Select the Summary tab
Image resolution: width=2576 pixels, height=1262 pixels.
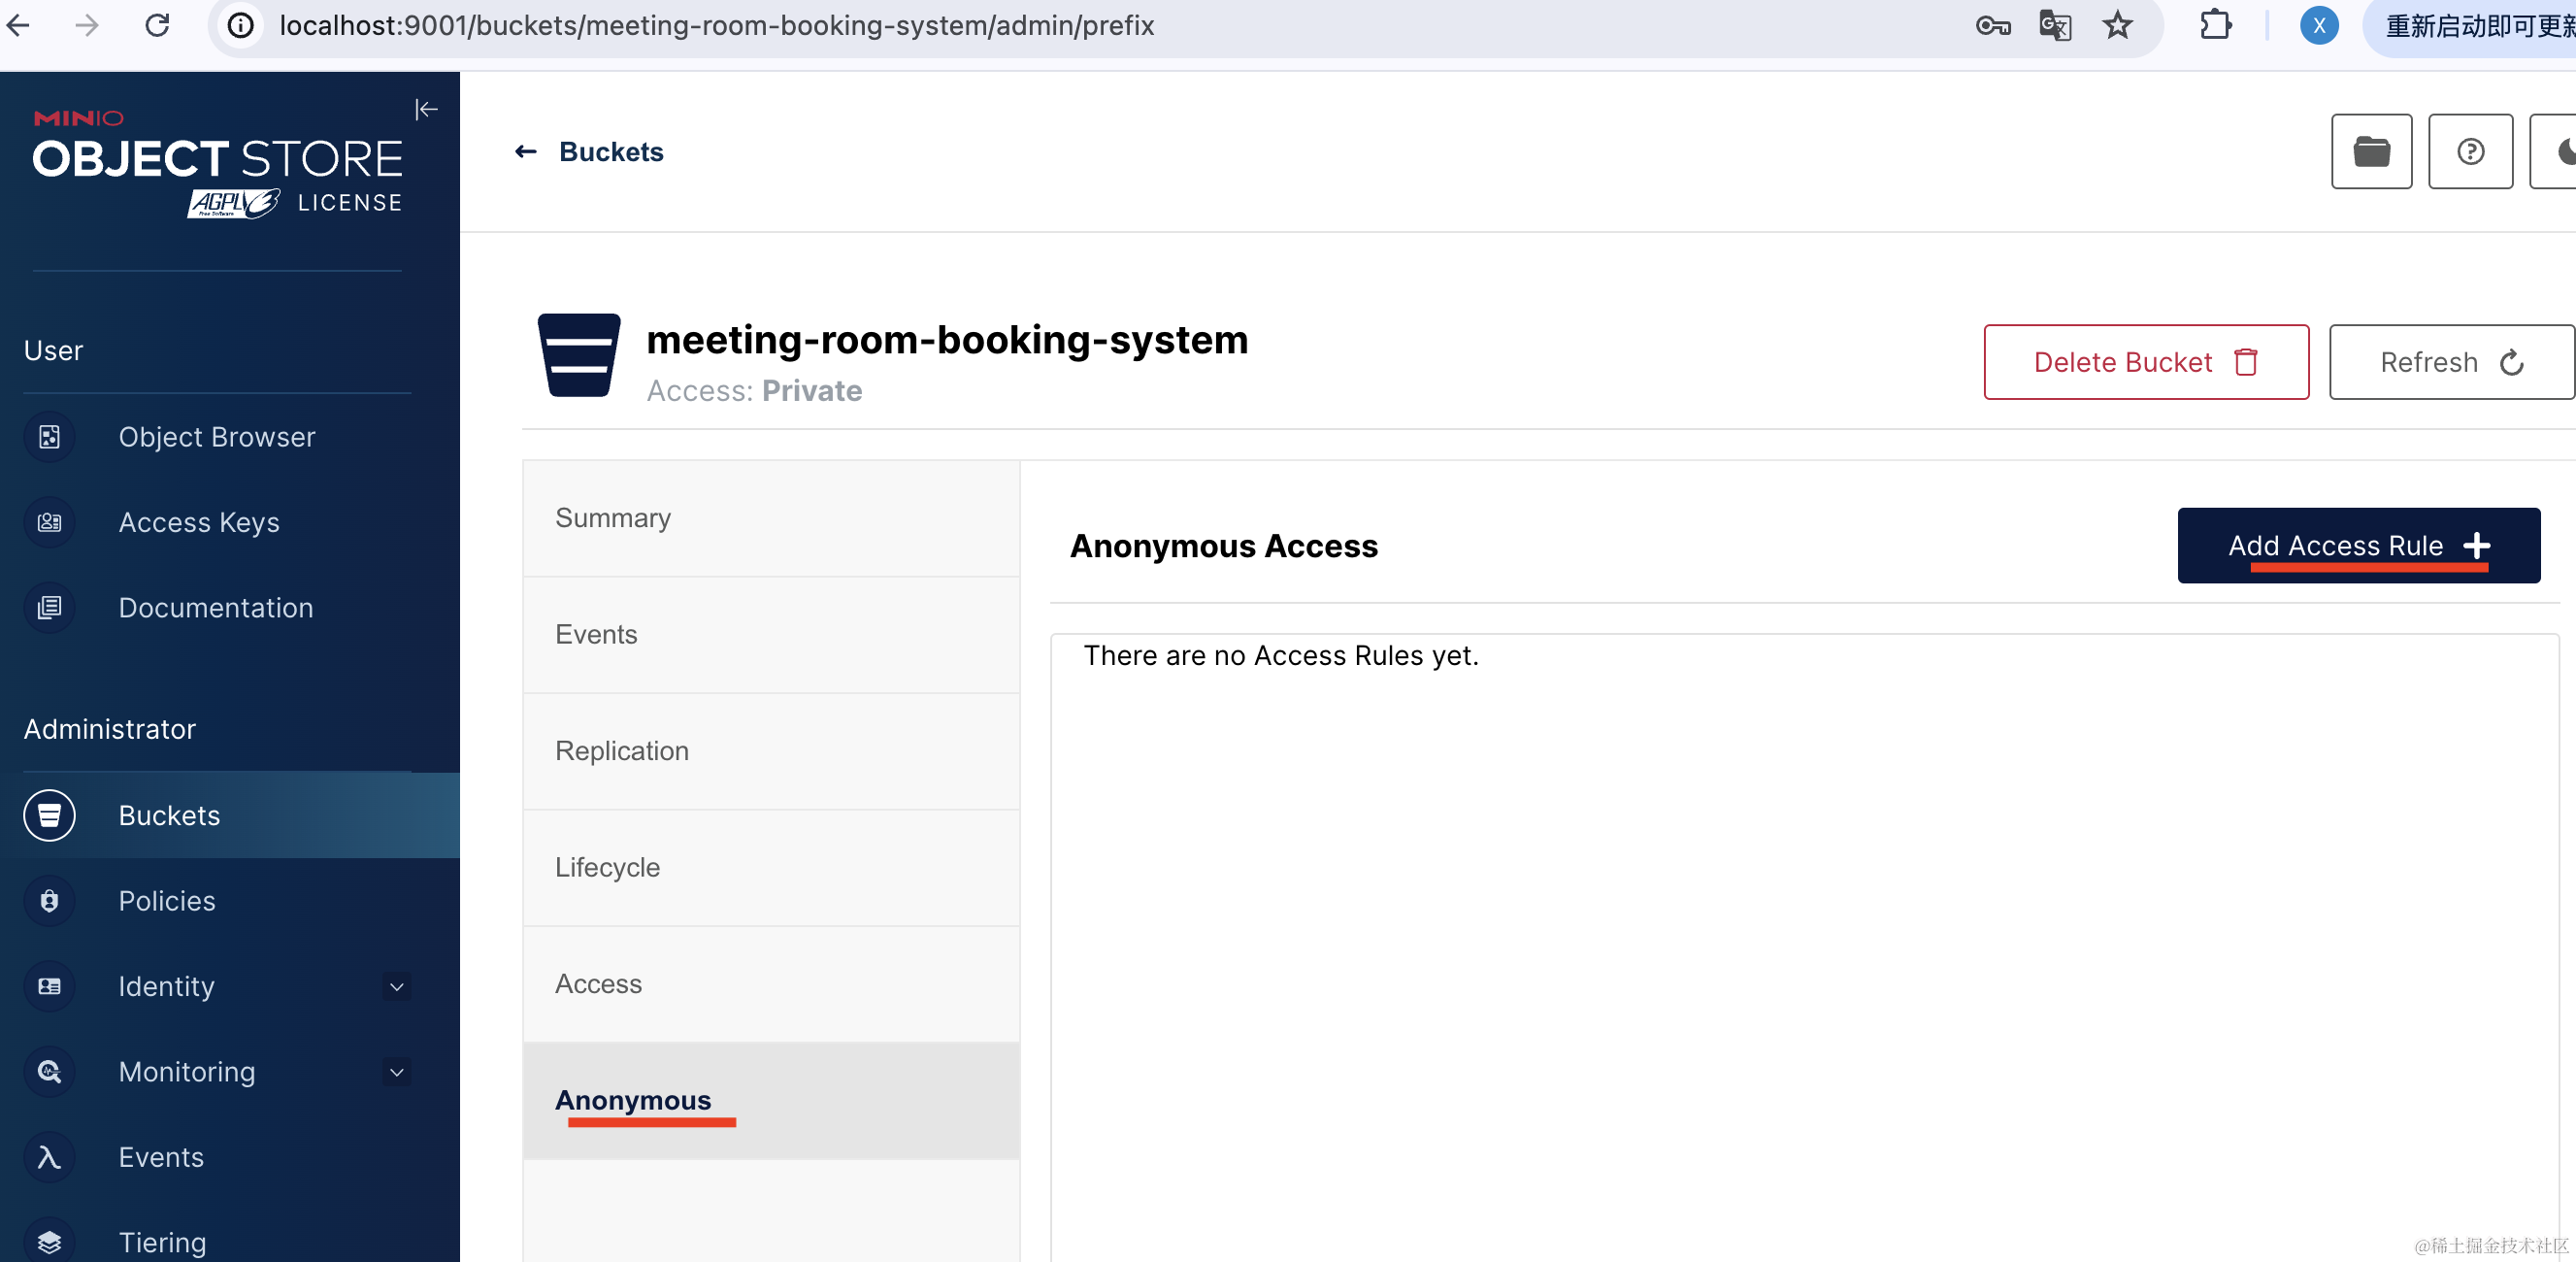click(x=613, y=518)
